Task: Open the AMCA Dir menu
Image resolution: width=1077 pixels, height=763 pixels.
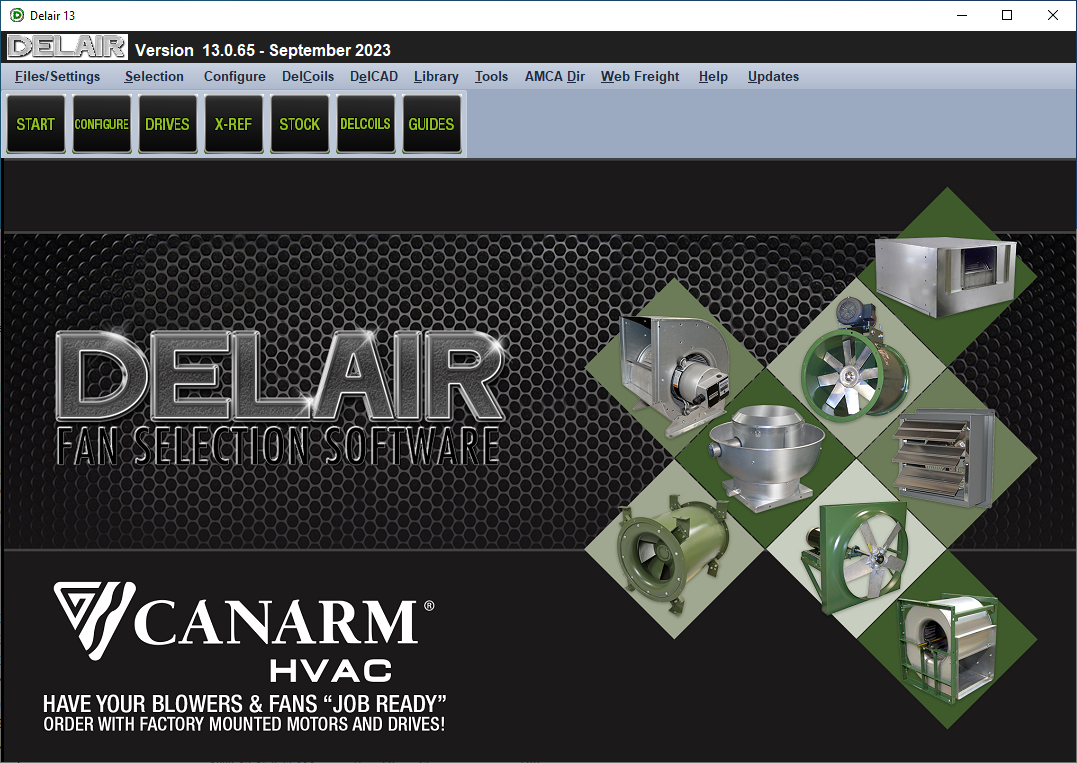Action: coord(555,76)
